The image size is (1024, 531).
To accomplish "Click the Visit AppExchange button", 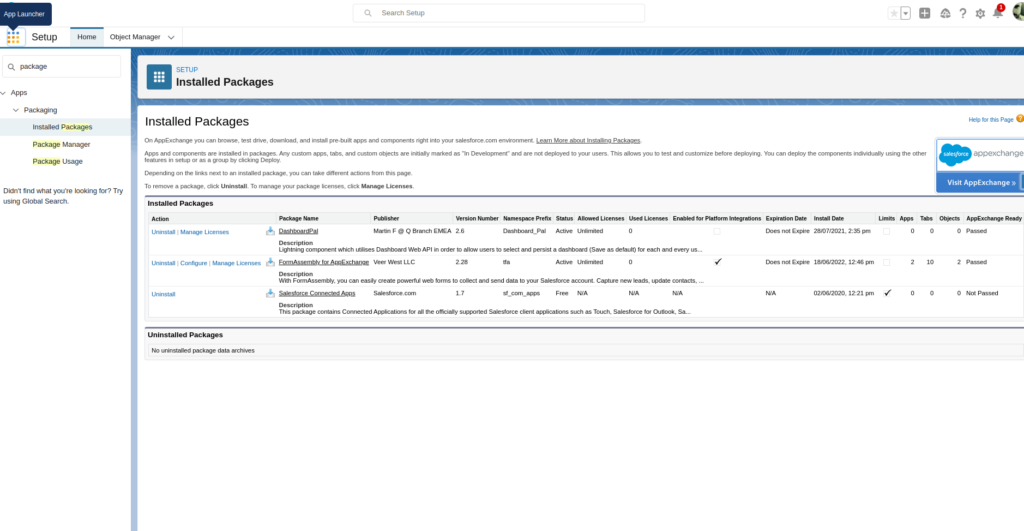I will tap(976, 182).
